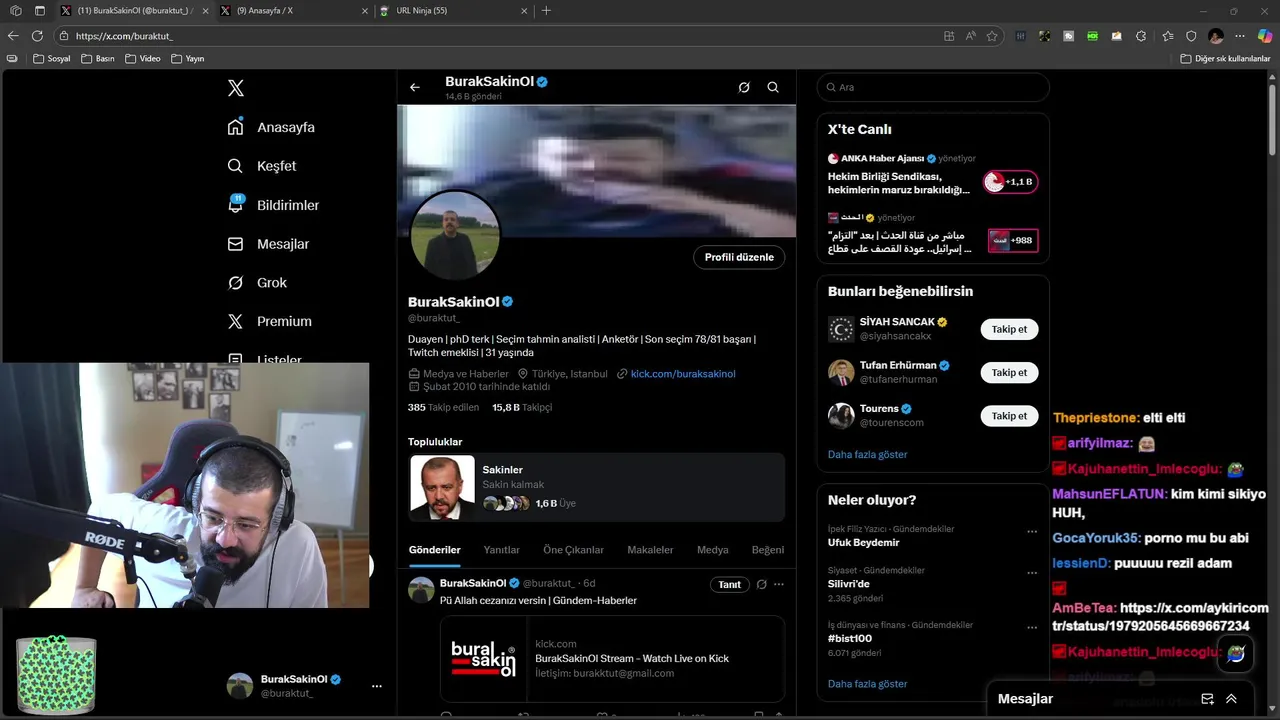Viewport: 1280px width, 720px height.
Task: Open Grok from the sidebar
Action: (x=257, y=283)
